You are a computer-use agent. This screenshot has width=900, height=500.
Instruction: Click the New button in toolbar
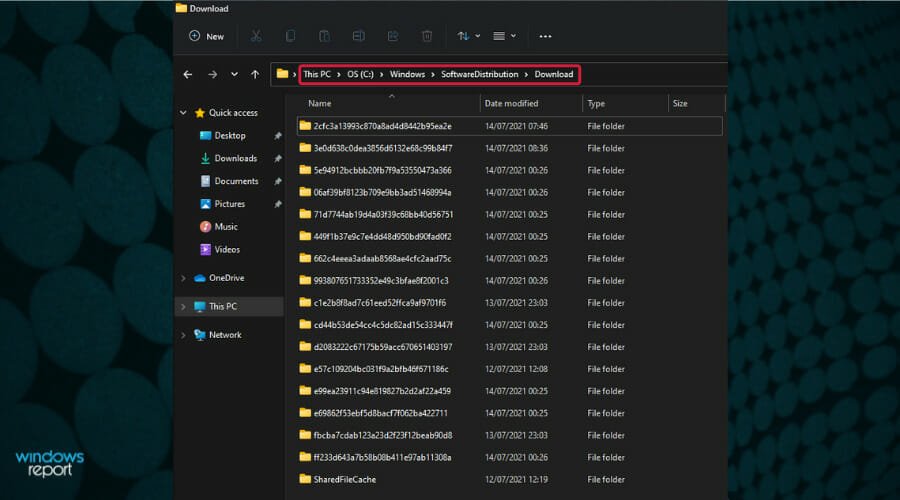tap(207, 36)
